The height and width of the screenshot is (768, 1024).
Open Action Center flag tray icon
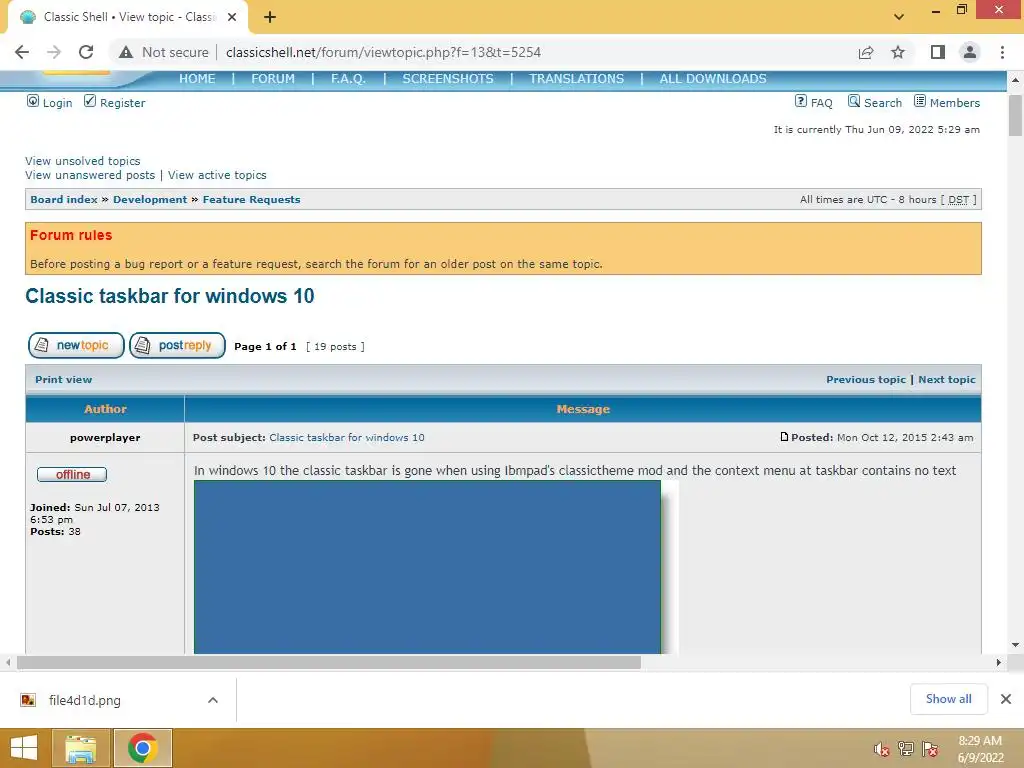click(930, 749)
